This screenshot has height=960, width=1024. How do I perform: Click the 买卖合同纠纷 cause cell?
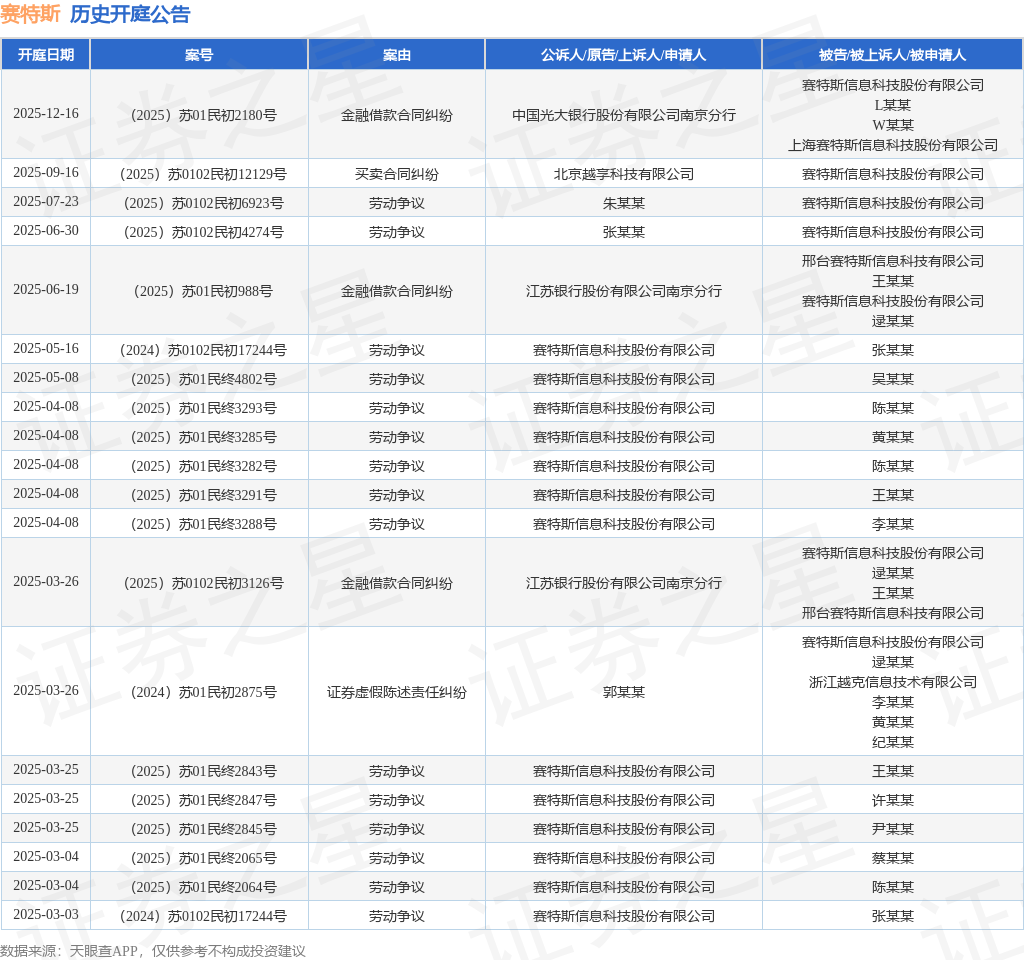(x=396, y=174)
